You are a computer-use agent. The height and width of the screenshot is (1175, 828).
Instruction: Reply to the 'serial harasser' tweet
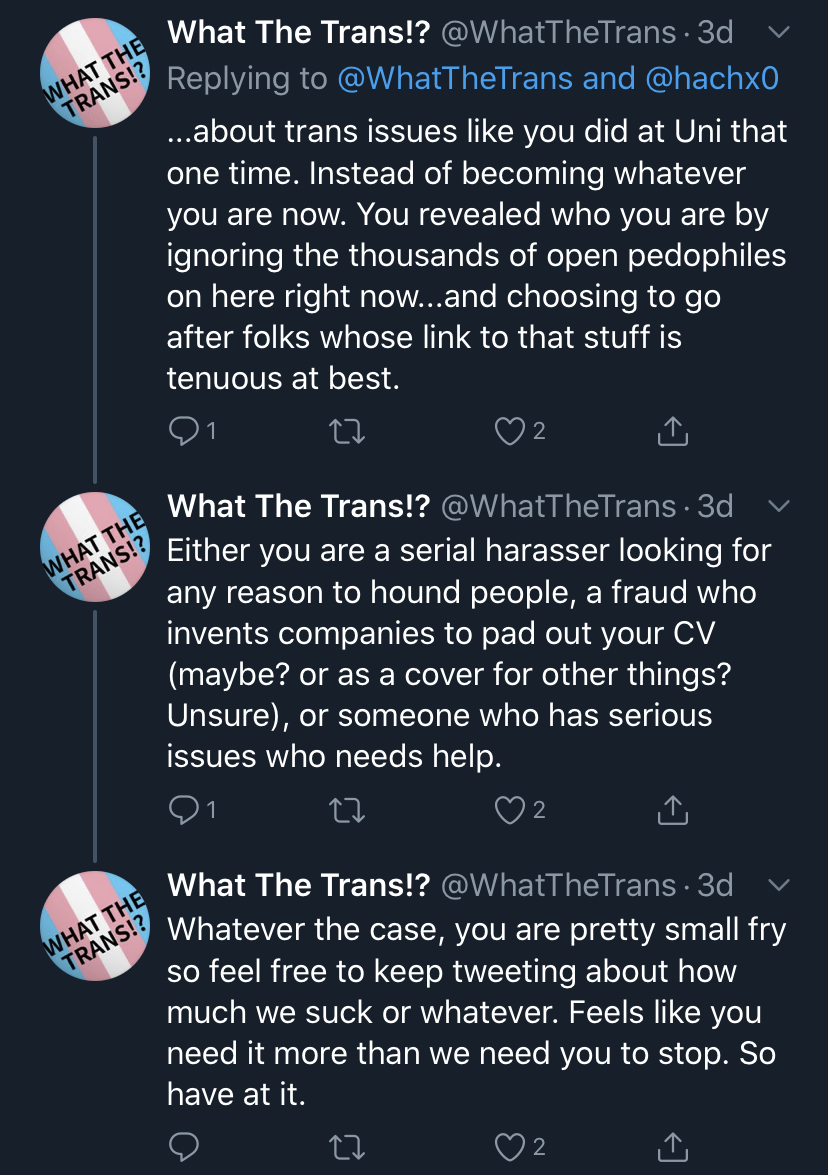tap(184, 810)
